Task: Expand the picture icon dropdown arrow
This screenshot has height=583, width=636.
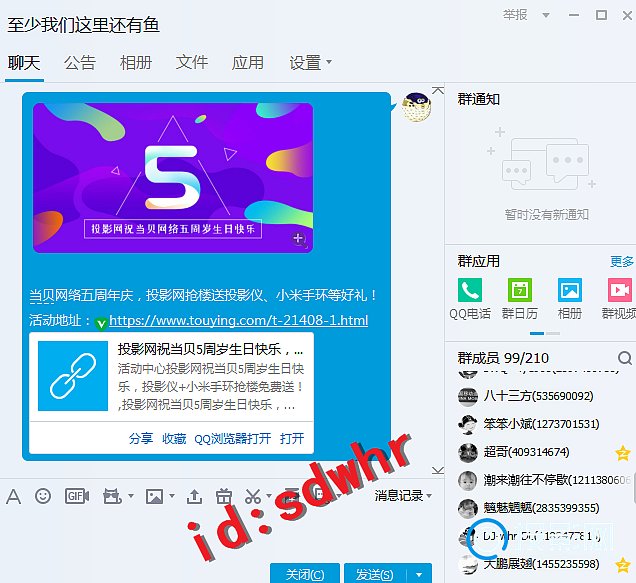Action: 172,496
